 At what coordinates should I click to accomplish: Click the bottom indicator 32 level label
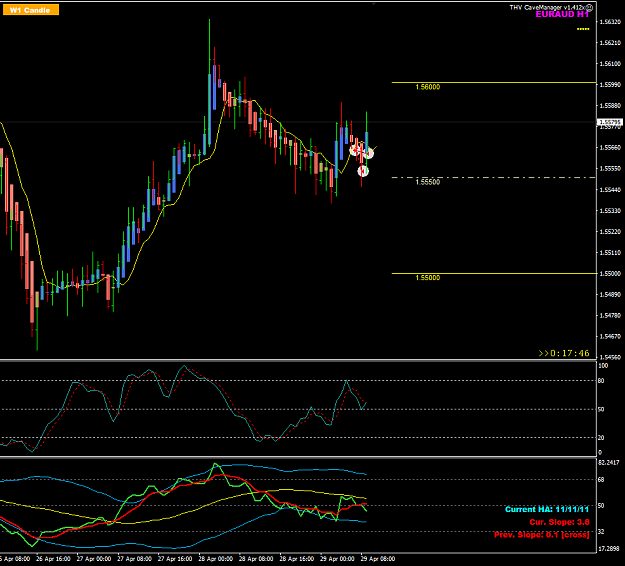(x=601, y=532)
